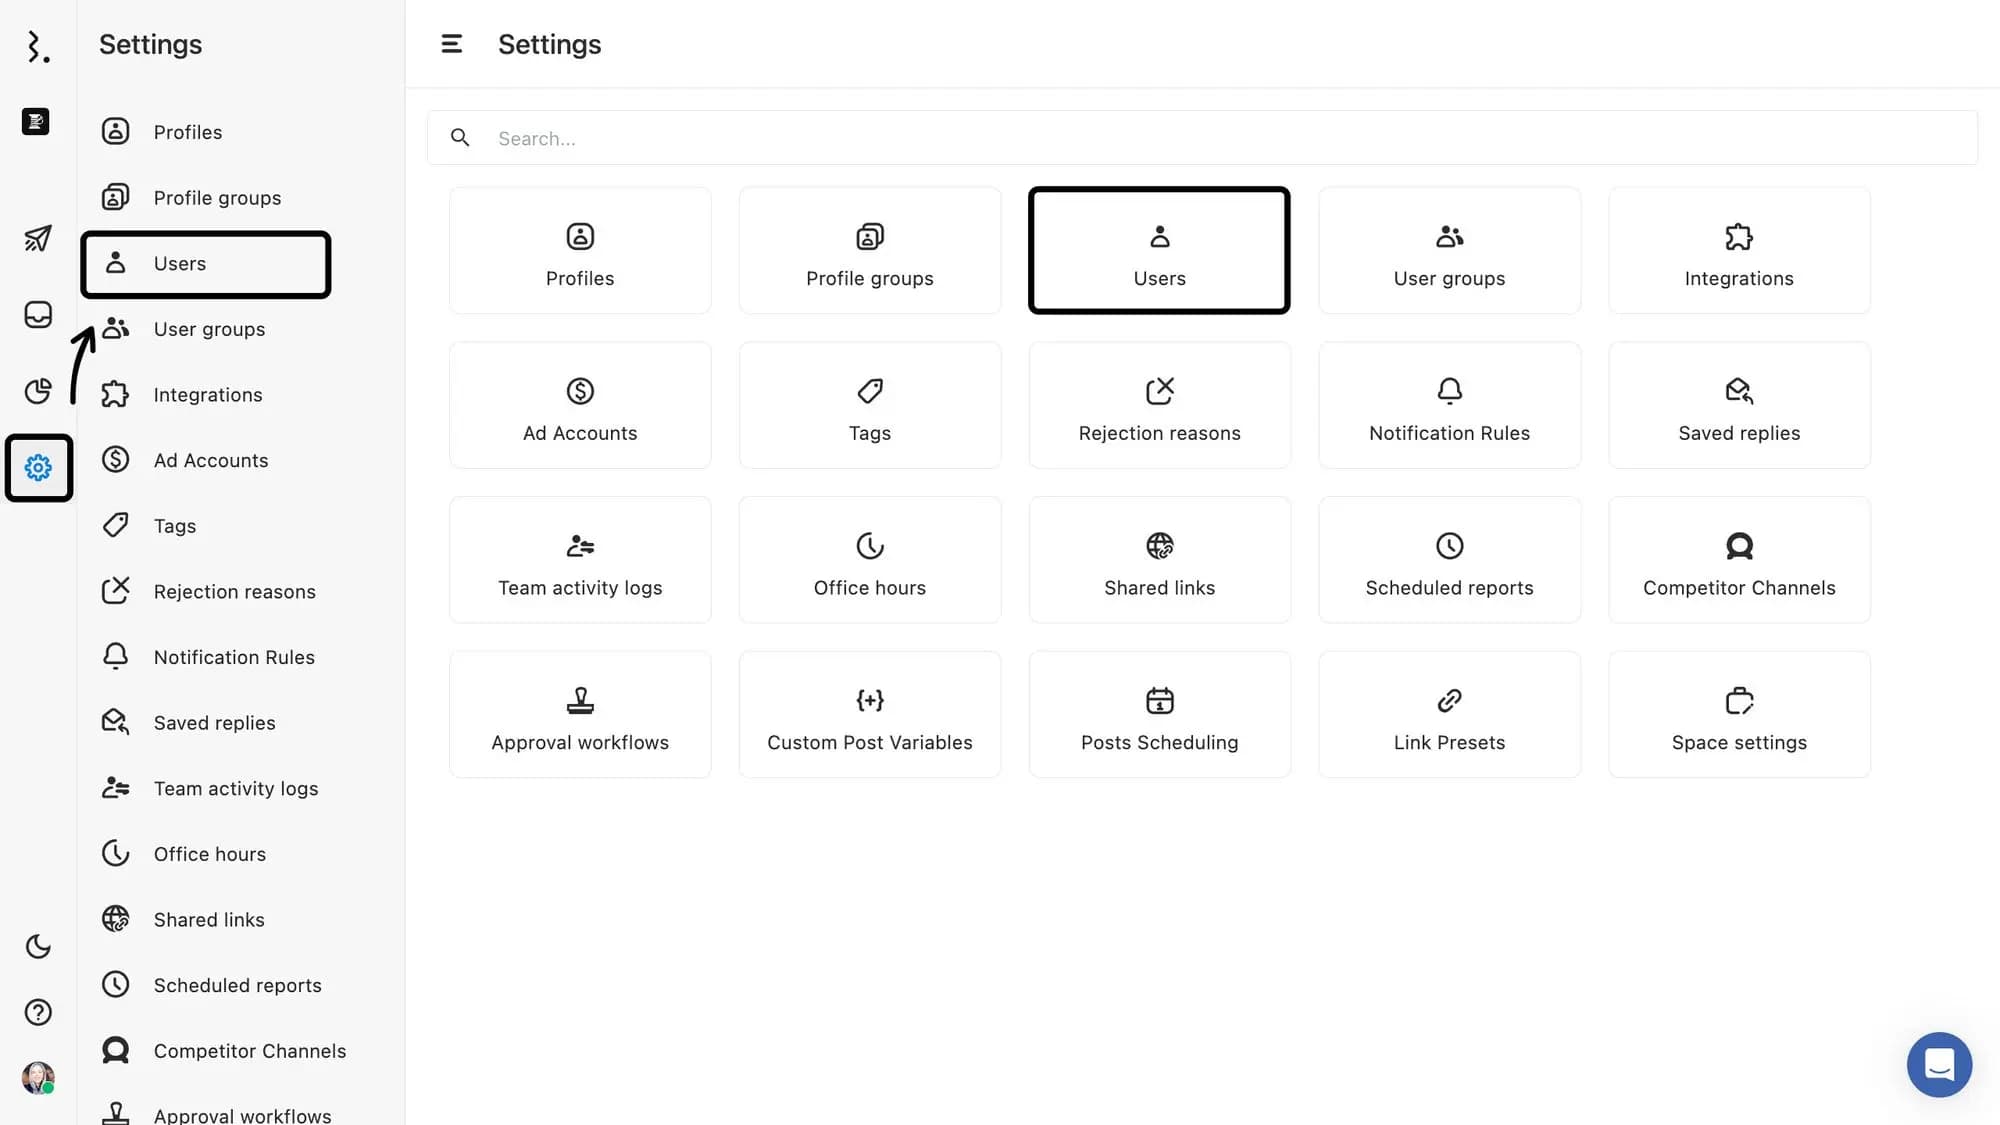Screen dimensions: 2000x1125
Task: Open the User groups card
Action: pyautogui.click(x=1449, y=250)
